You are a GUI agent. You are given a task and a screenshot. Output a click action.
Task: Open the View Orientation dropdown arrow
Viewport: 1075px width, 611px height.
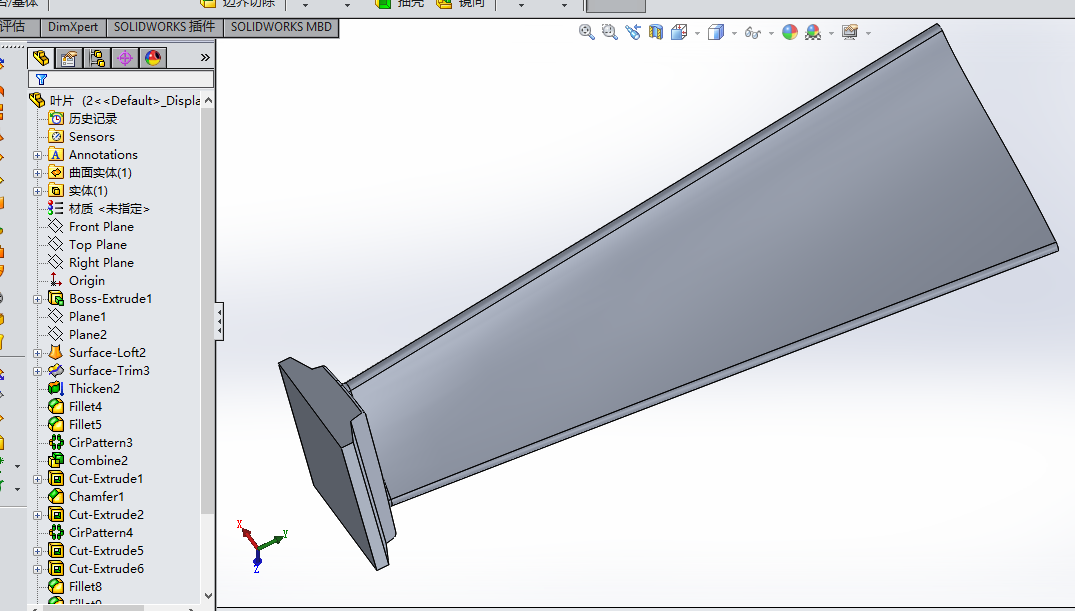pyautogui.click(x=697, y=33)
